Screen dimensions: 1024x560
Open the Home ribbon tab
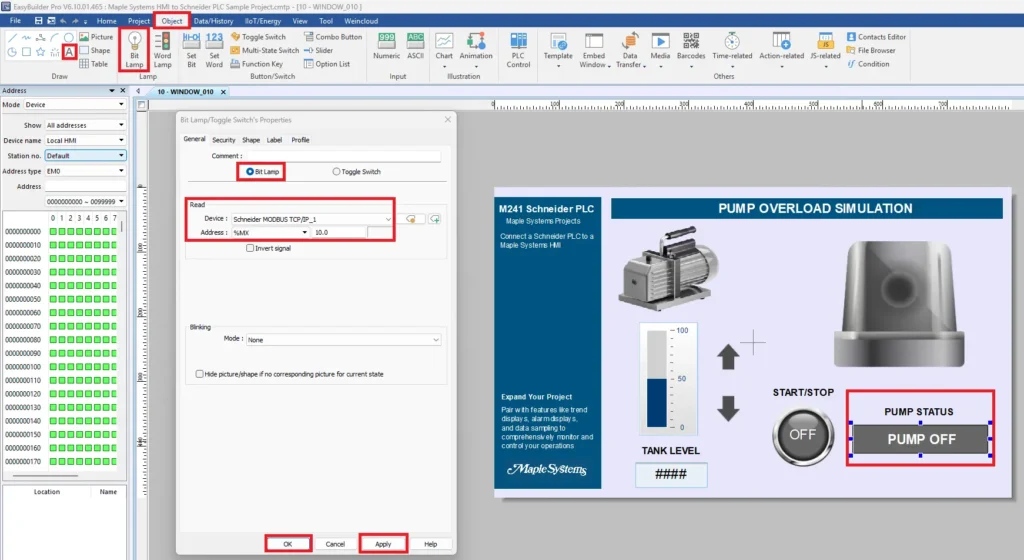(x=106, y=21)
